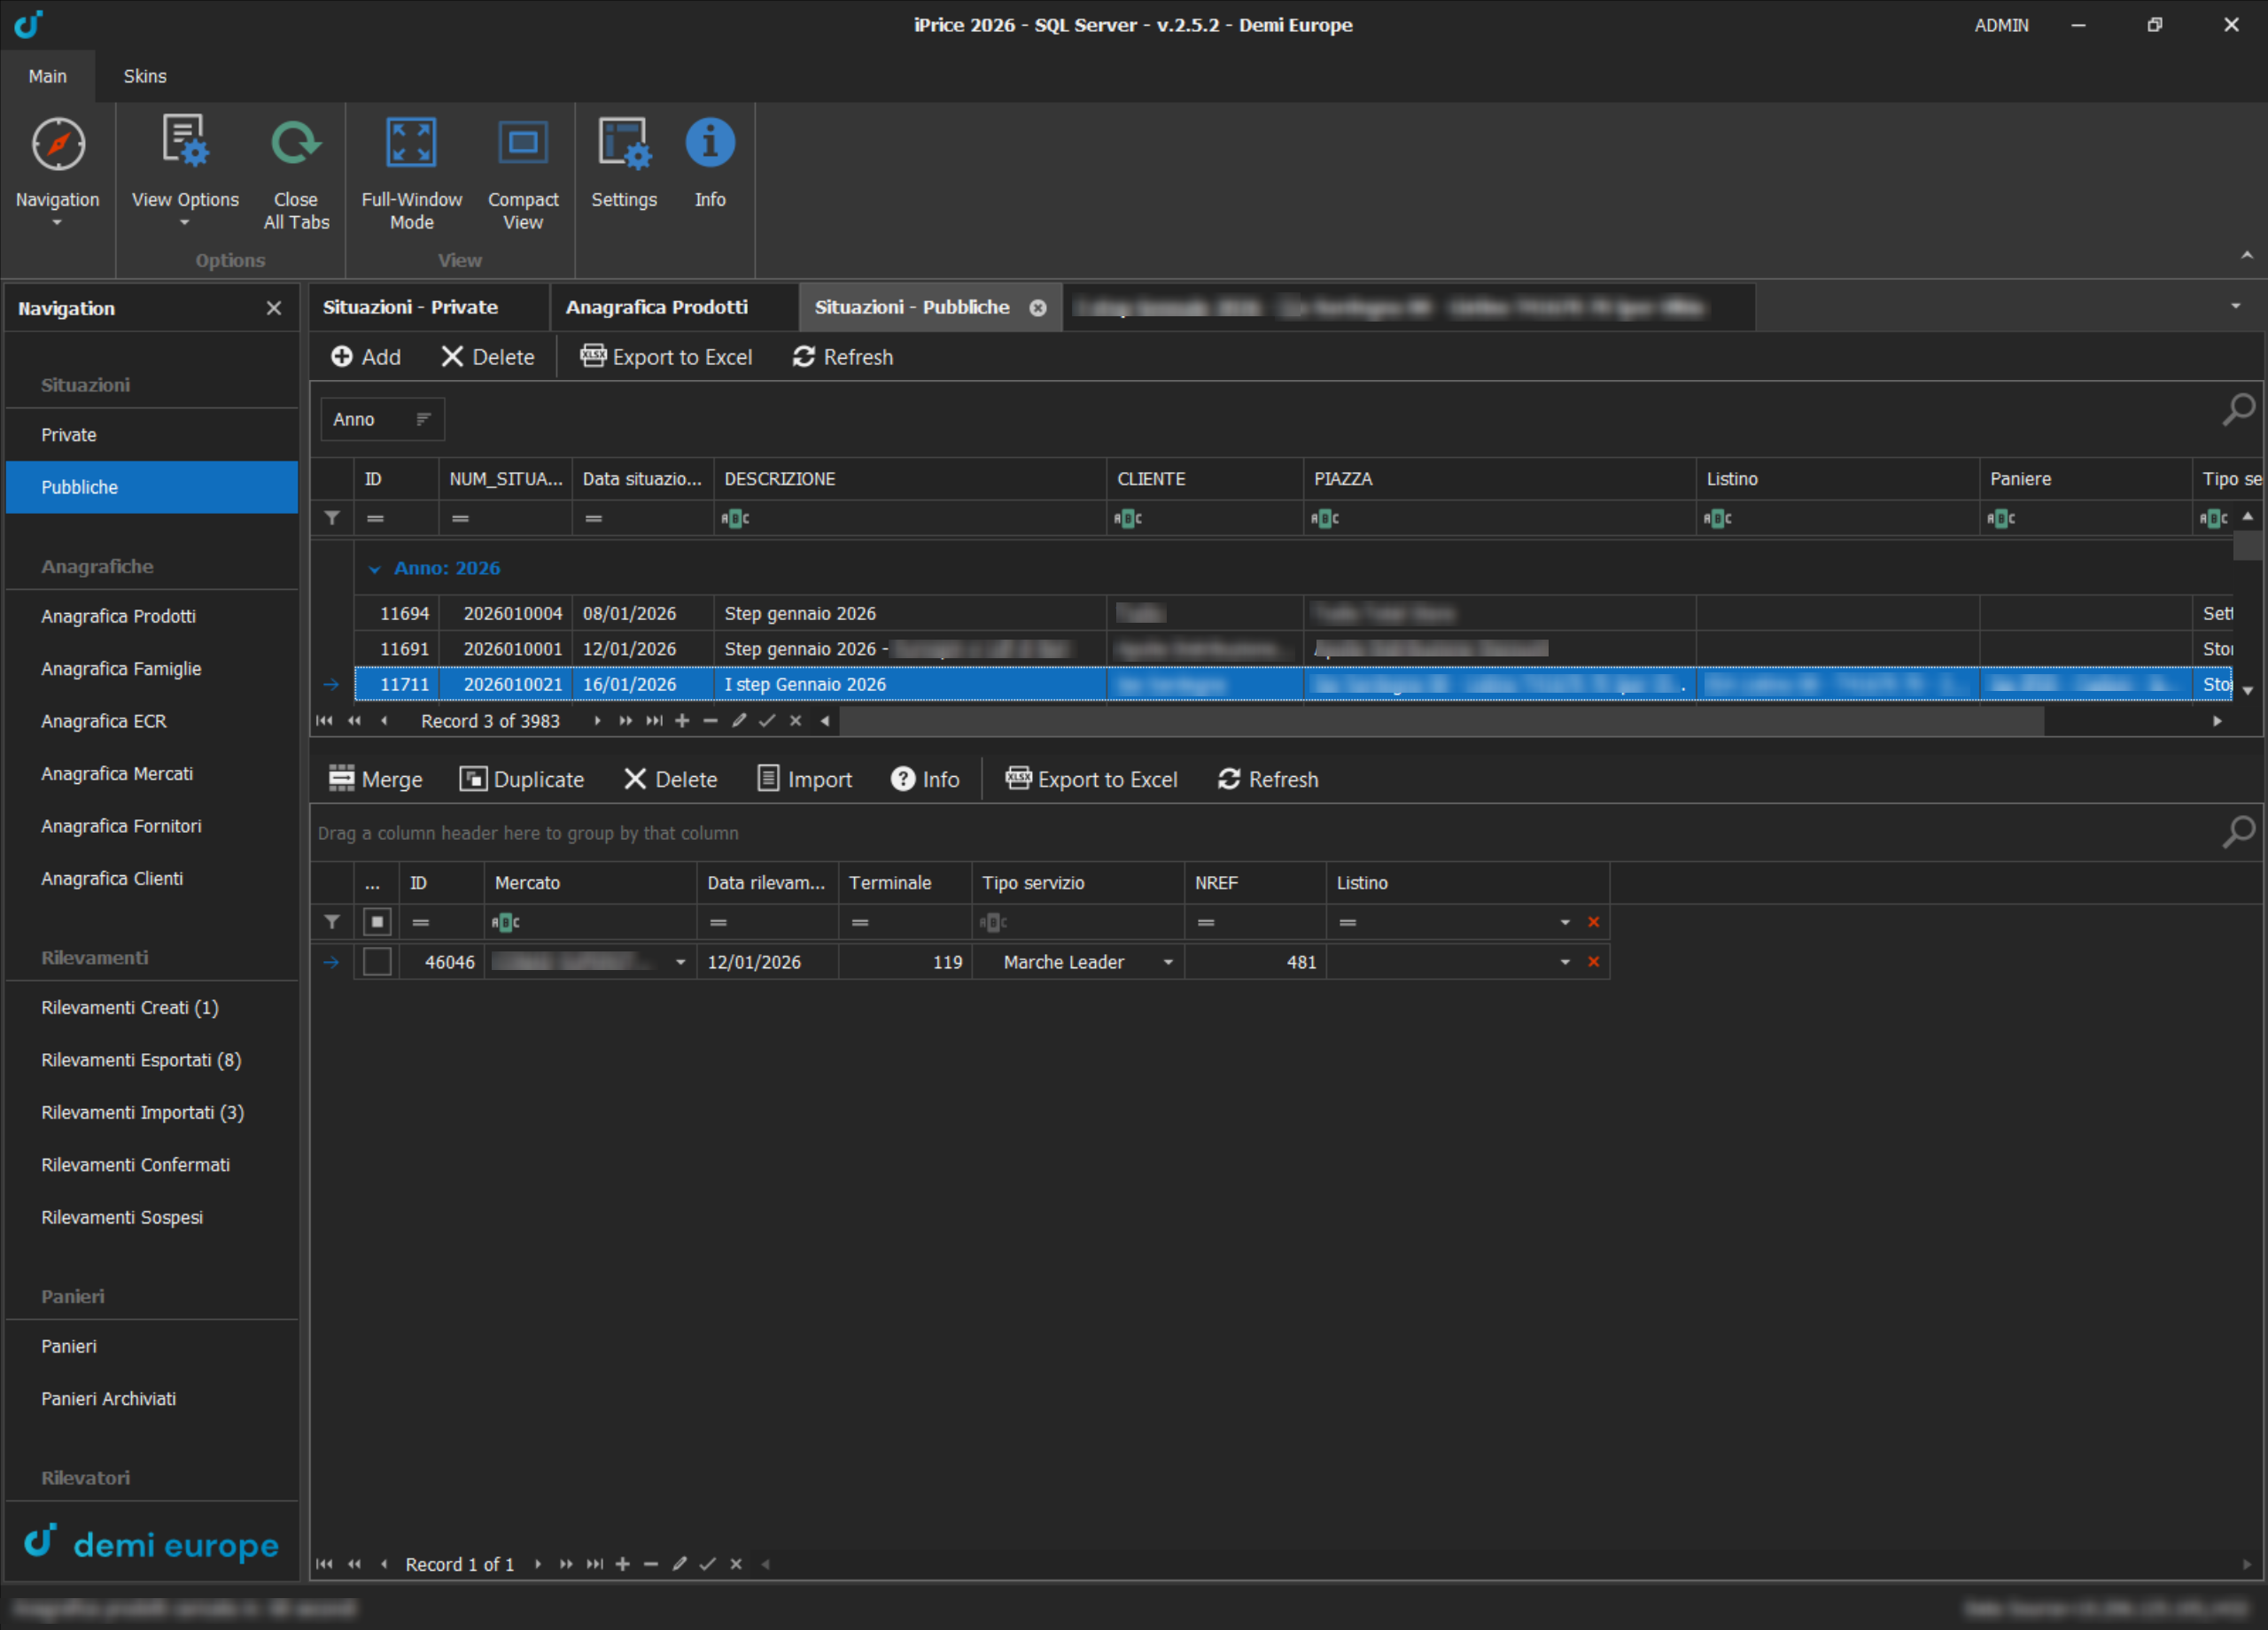
Task: Activate Full-Window Mode
Action: pyautogui.click(x=411, y=172)
